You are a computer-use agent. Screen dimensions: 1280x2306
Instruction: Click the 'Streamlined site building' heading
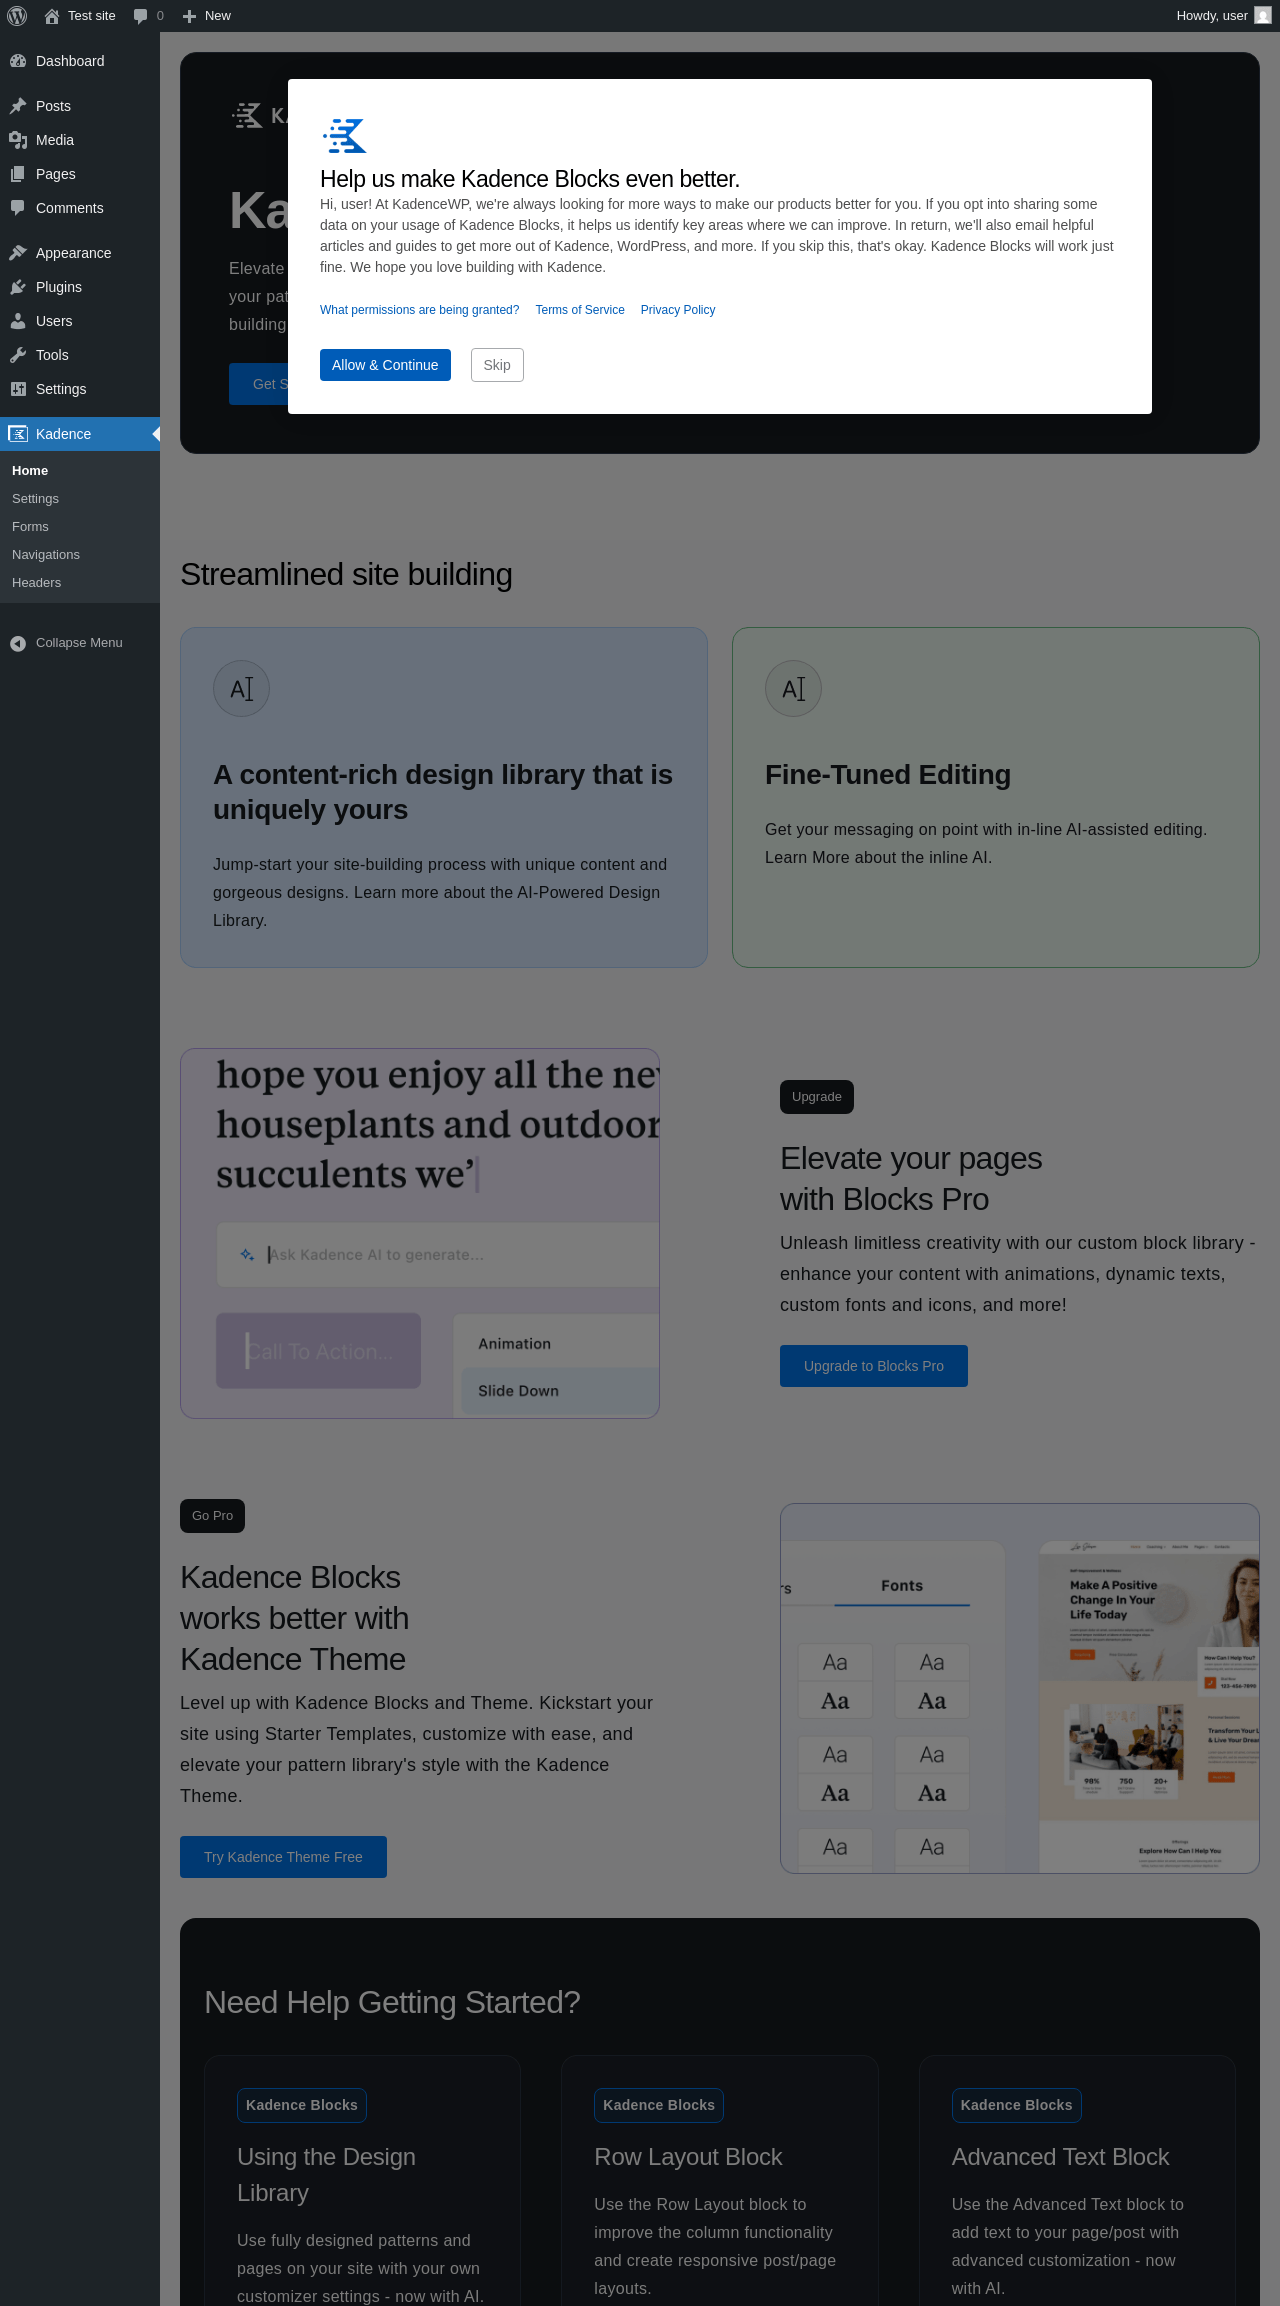[346, 575]
